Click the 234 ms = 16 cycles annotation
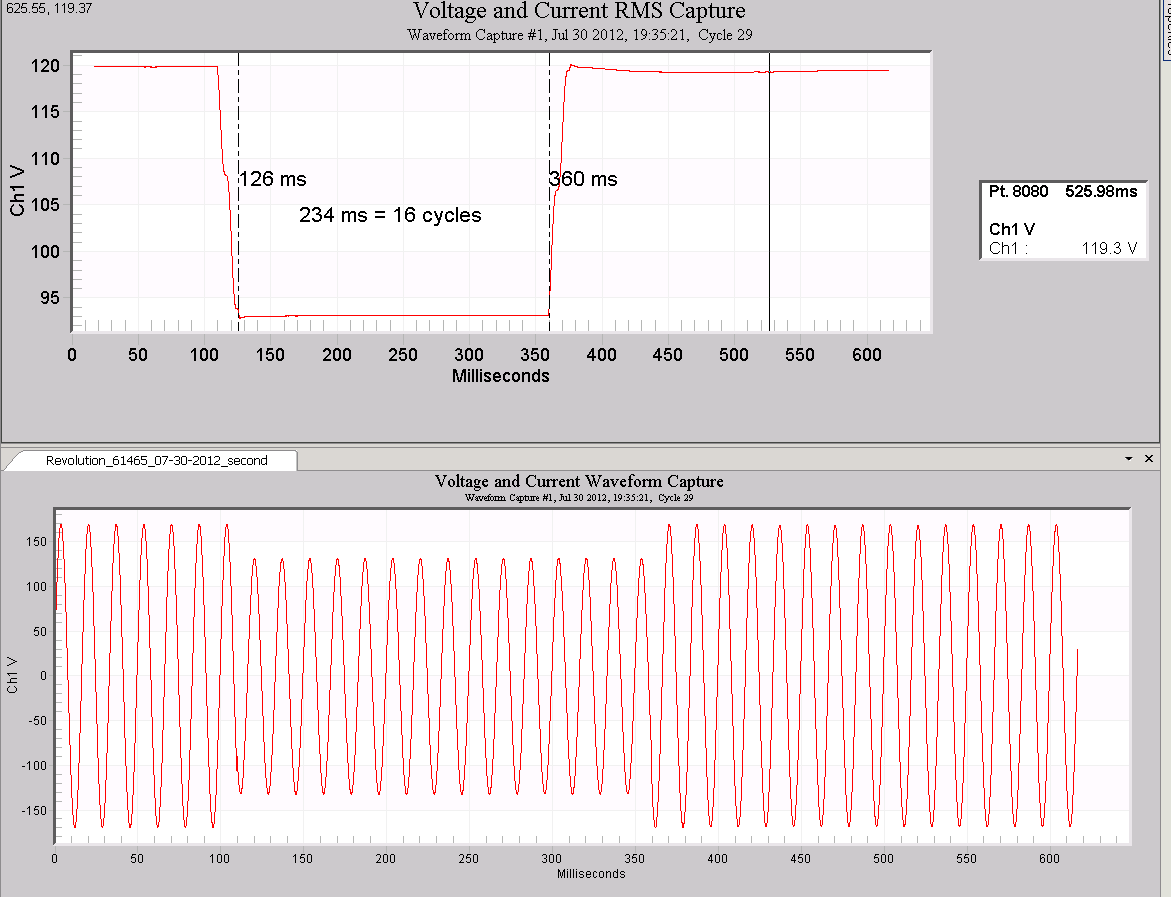This screenshot has height=897, width=1171. [x=390, y=215]
